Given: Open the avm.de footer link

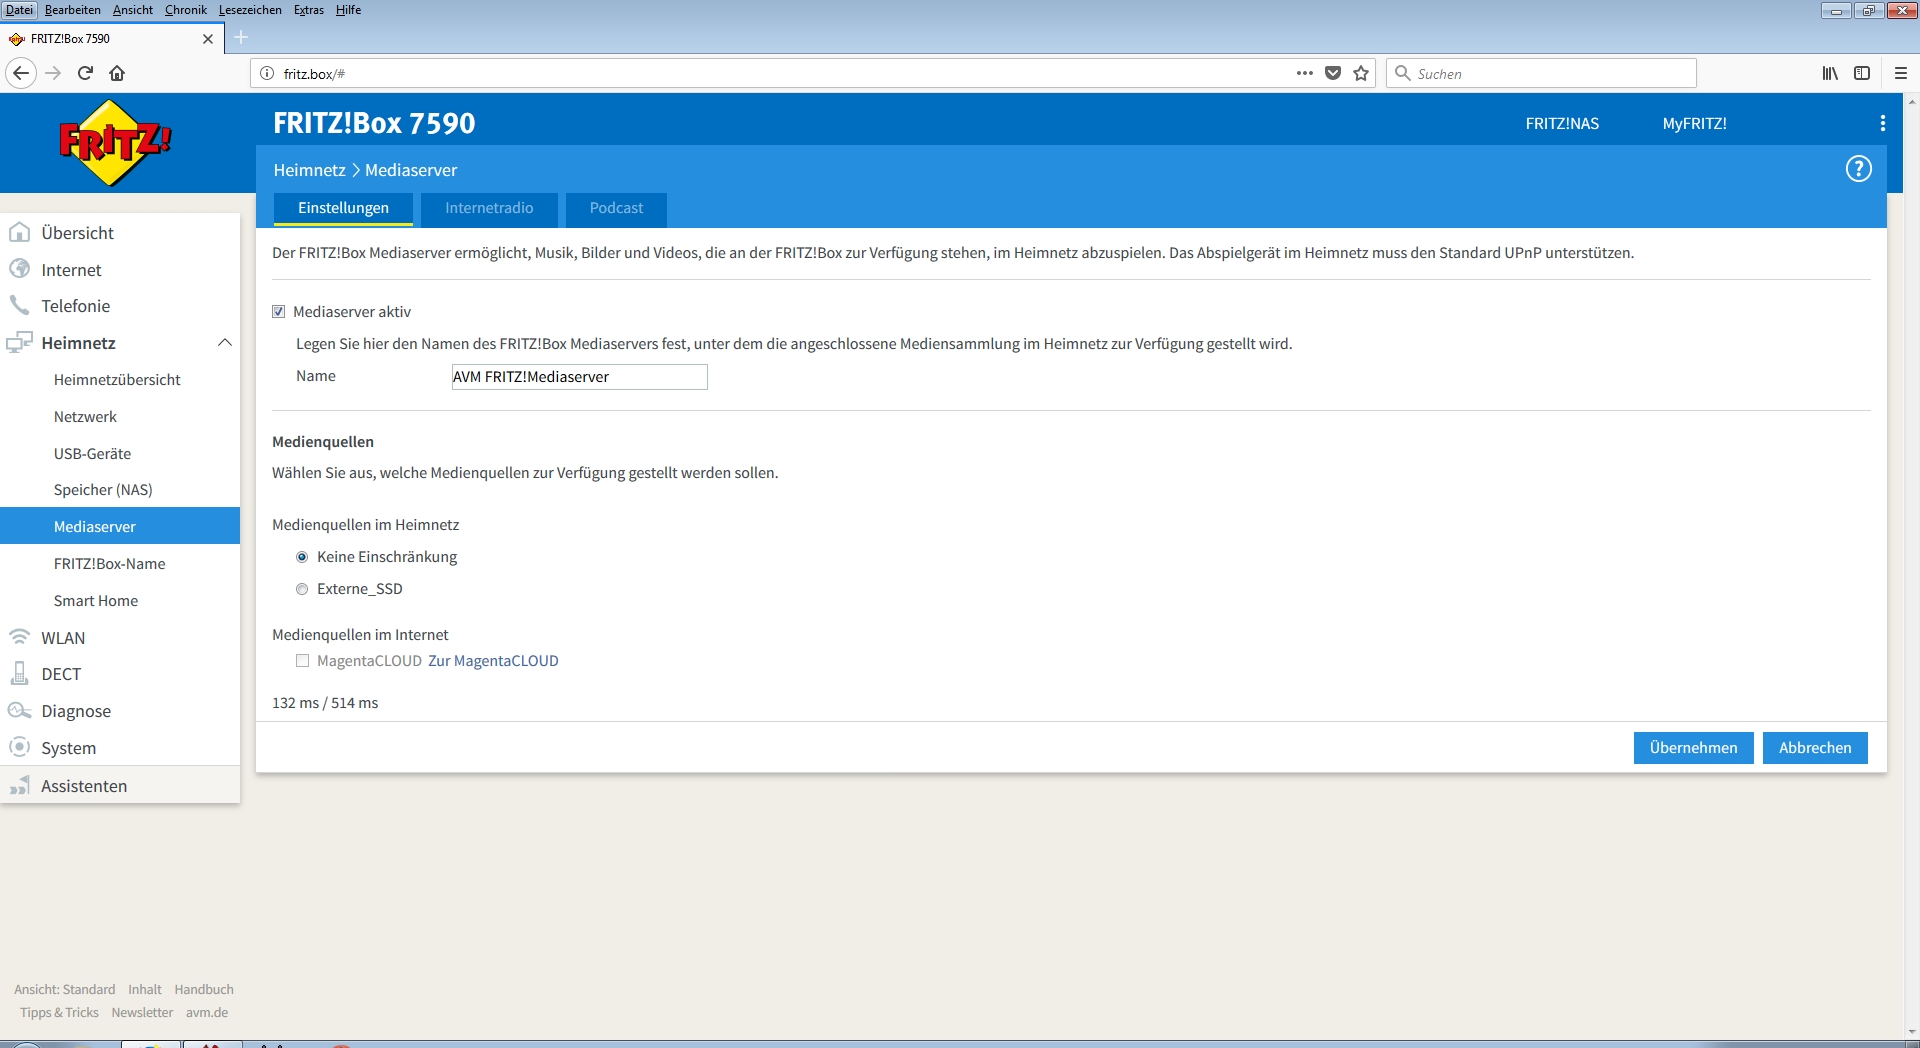Looking at the screenshot, I should coord(207,1012).
